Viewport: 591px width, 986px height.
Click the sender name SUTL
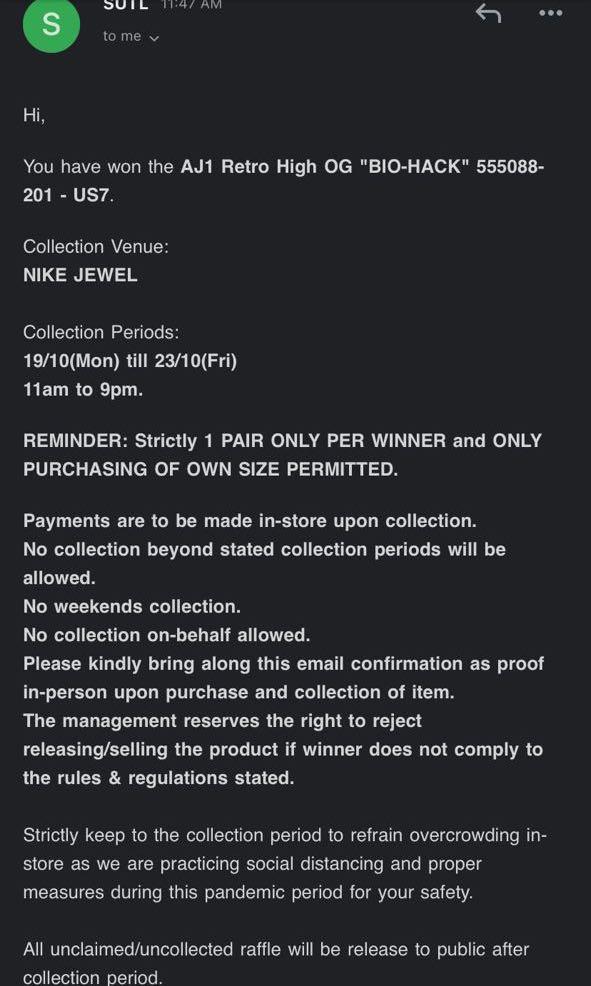tap(125, 5)
